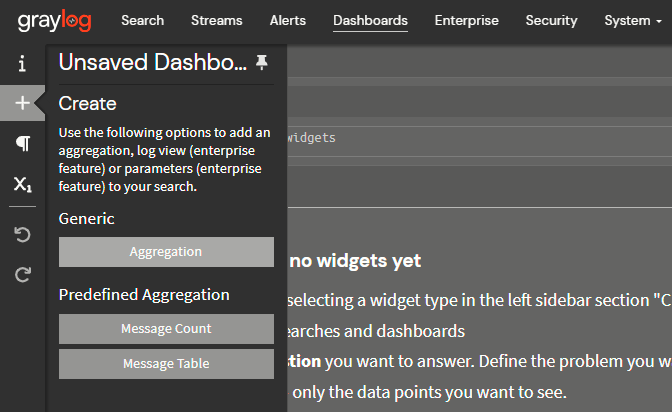Open the Fields subscript icon section

click(22, 185)
